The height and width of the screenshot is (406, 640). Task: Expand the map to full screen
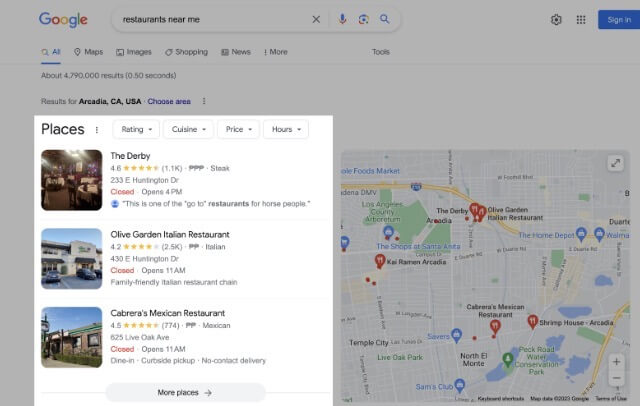coord(616,164)
